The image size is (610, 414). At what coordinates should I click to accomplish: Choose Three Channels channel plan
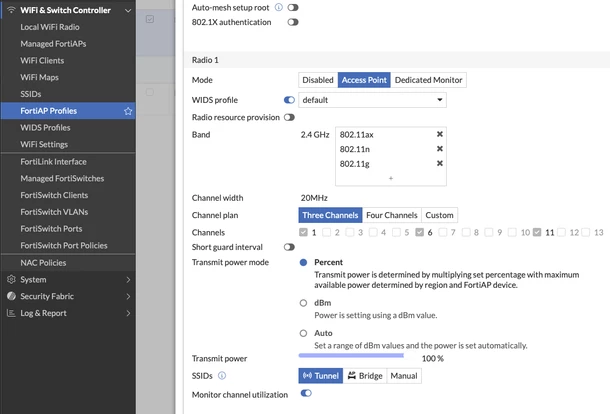point(330,215)
